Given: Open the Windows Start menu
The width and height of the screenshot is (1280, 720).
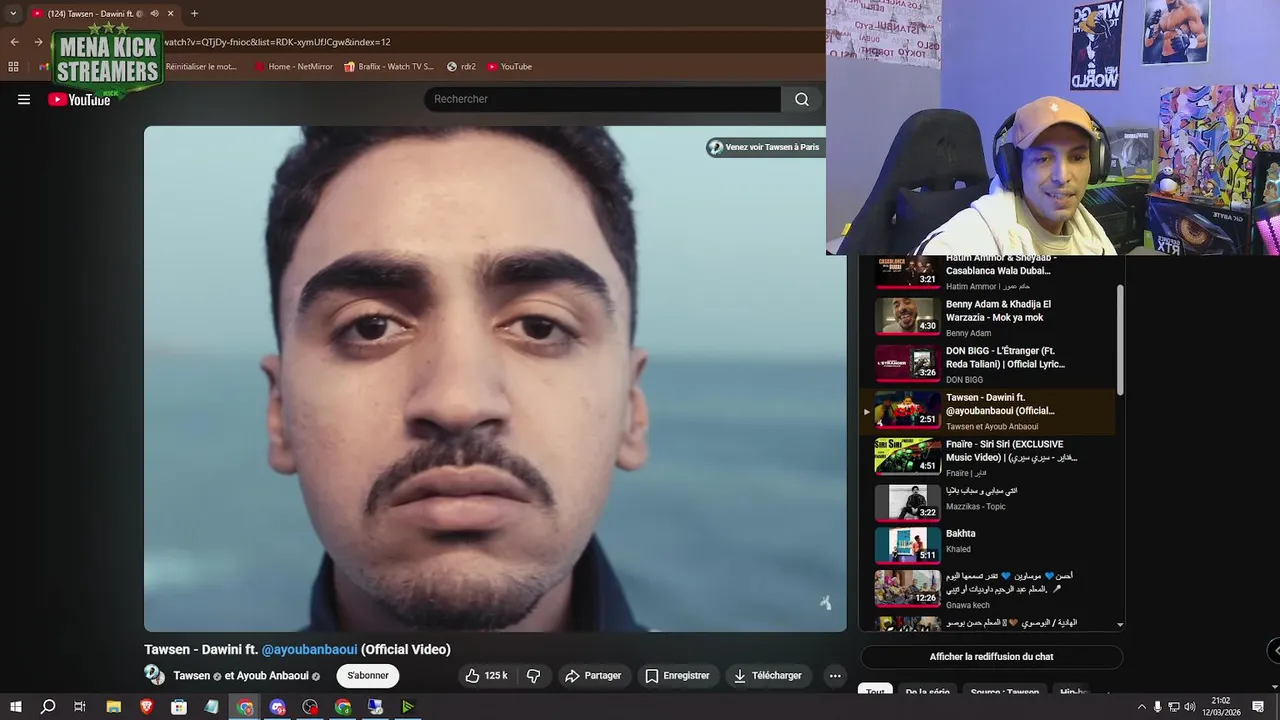Looking at the screenshot, I should pos(15,707).
